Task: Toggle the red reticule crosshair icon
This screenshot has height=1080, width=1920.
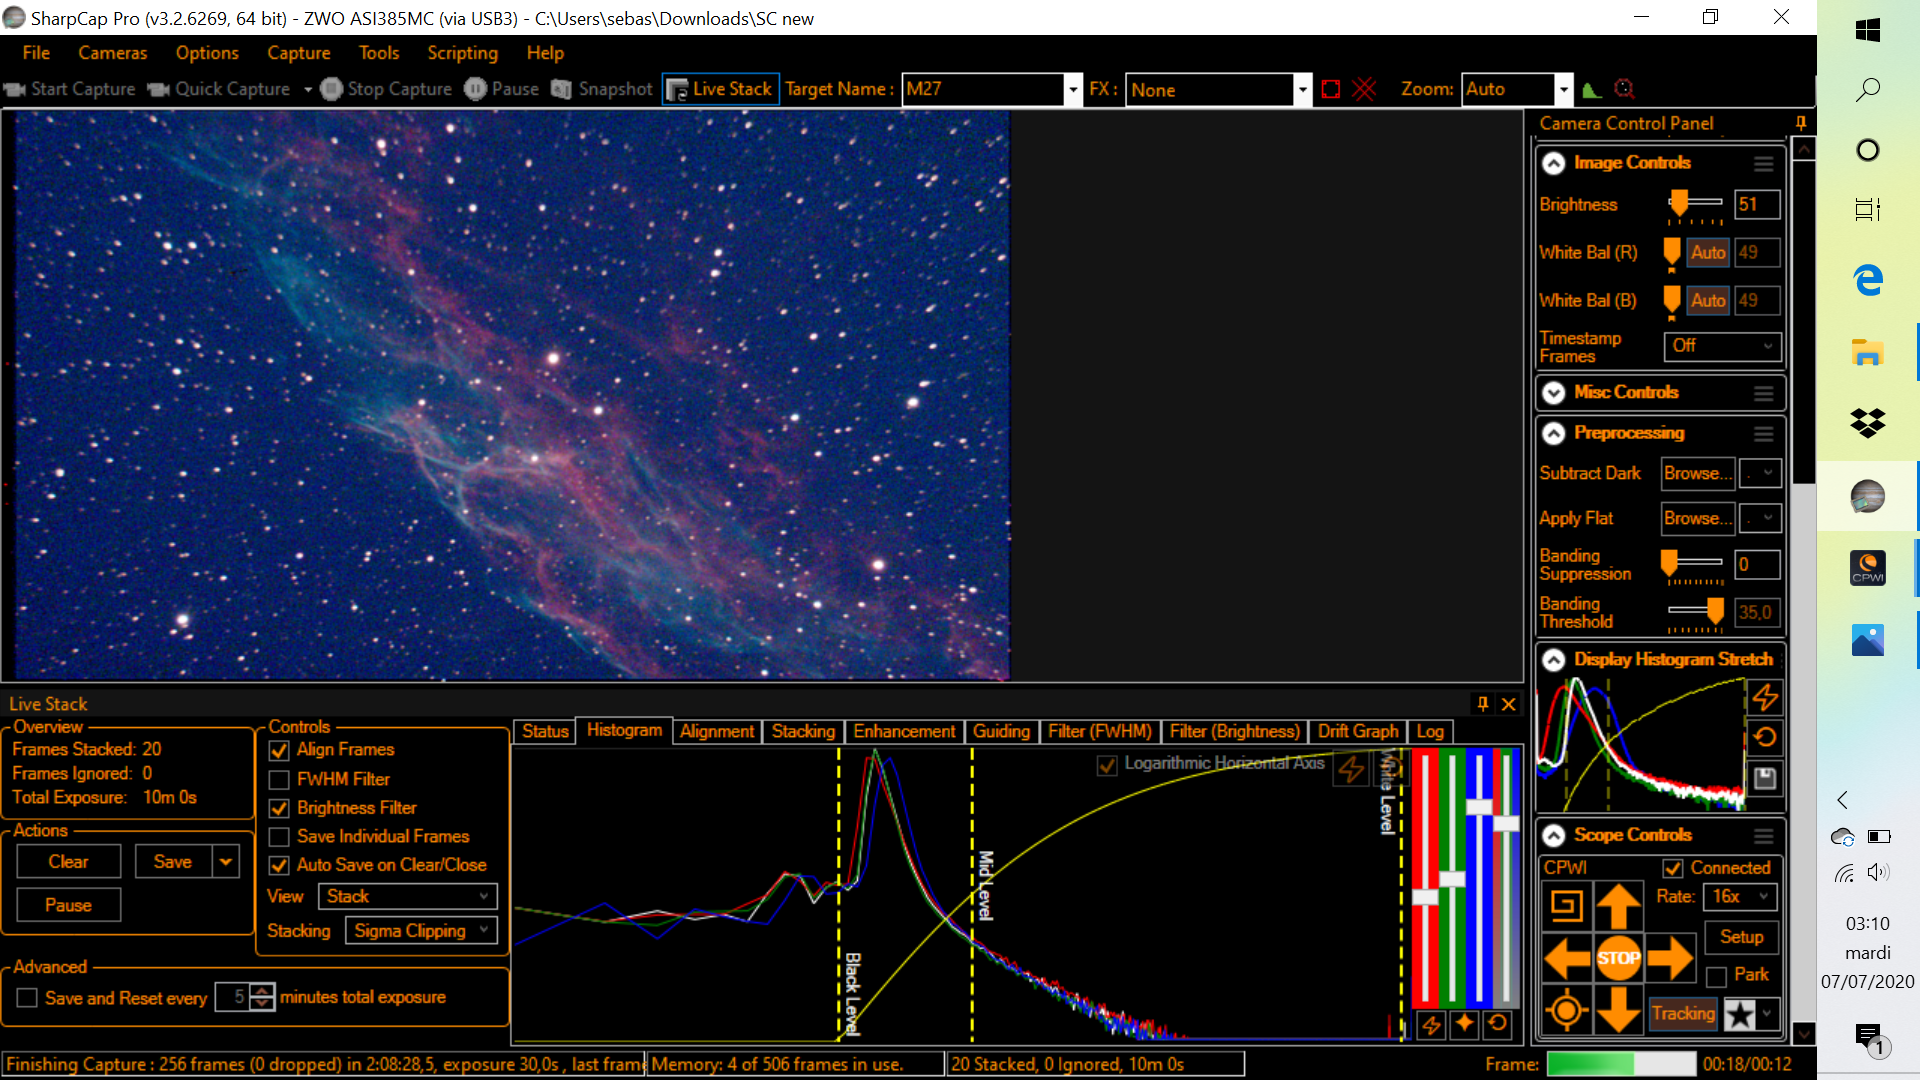Action: point(1364,89)
